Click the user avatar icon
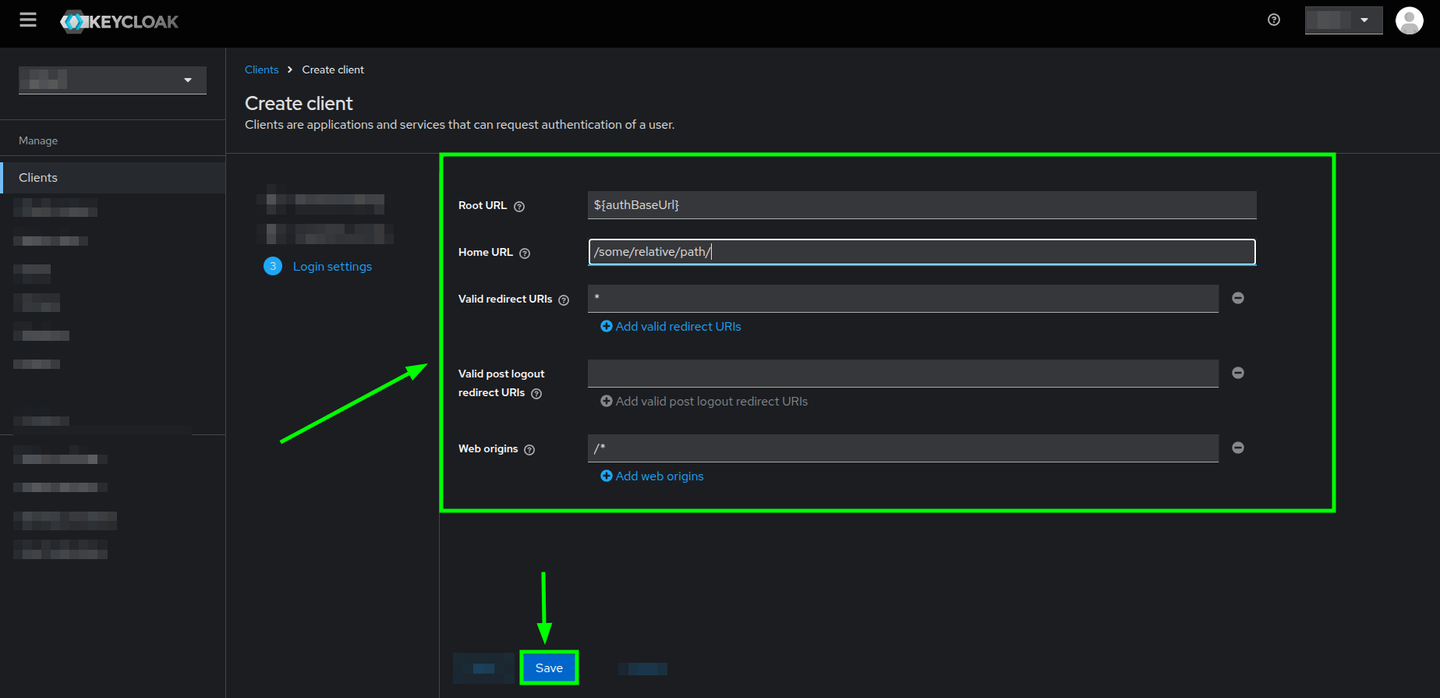Screen dimensions: 1440x698 pos(1408,19)
